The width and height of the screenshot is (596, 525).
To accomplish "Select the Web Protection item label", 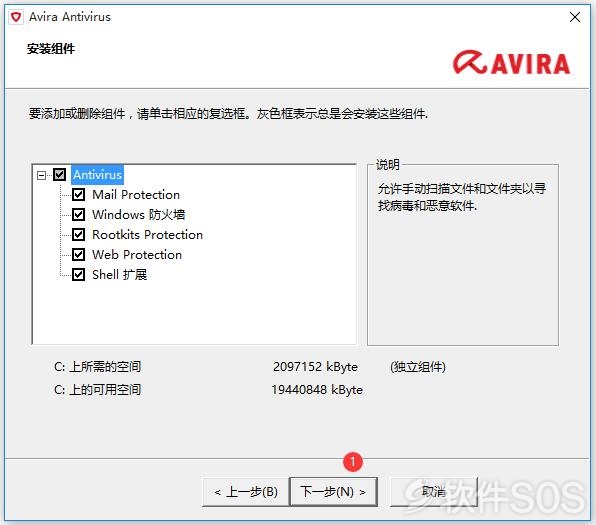I will tap(137, 254).
